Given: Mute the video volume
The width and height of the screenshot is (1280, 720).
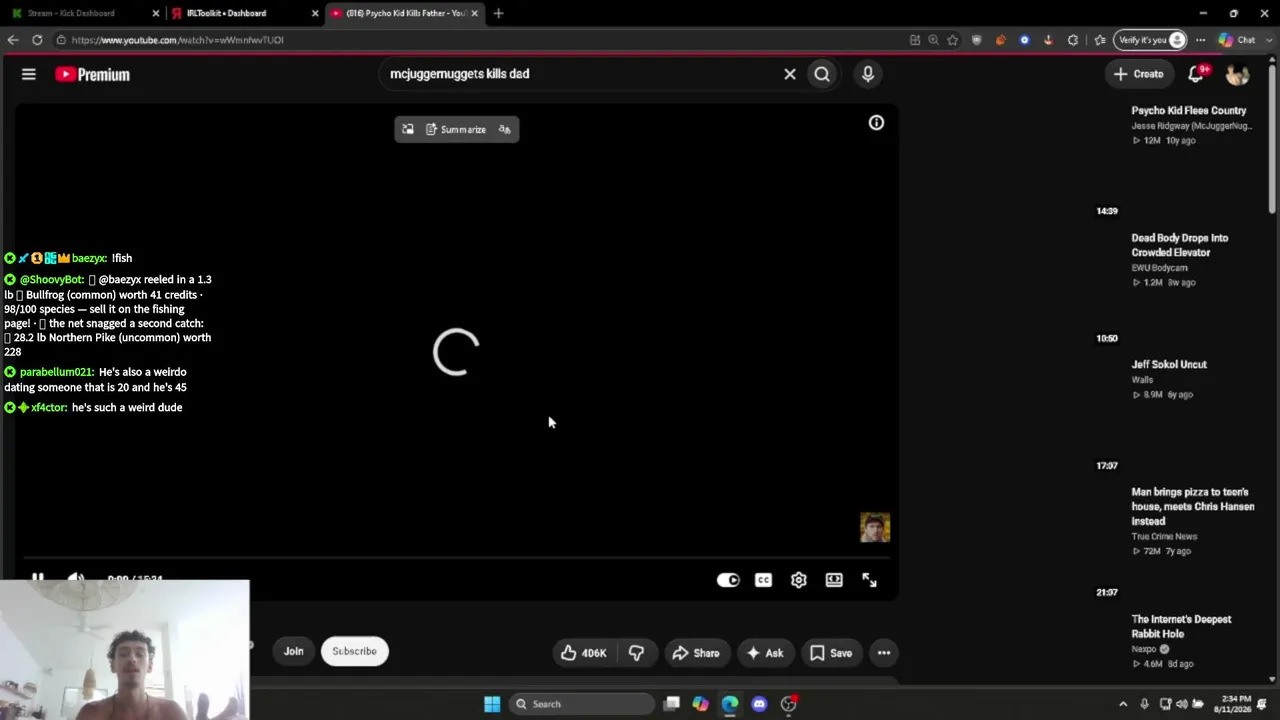Looking at the screenshot, I should coord(76,578).
